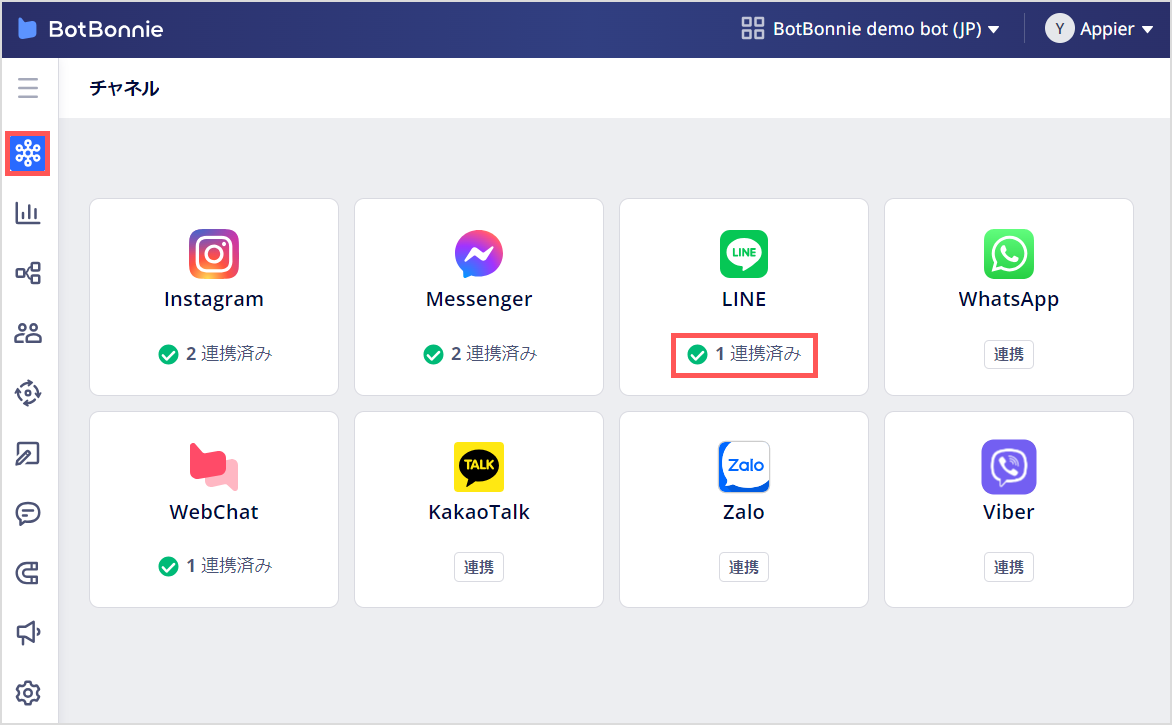Click the Viber logo icon
The image size is (1172, 725).
coord(1009,466)
